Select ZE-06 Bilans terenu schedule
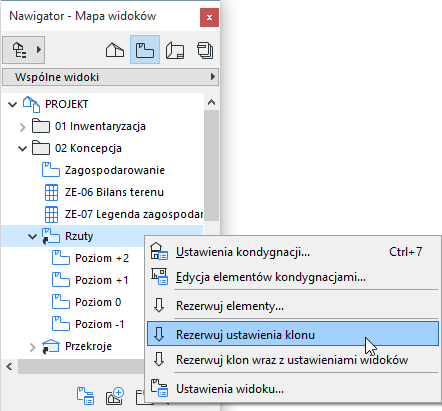Viewport: 442px width, 411px height. point(114,192)
